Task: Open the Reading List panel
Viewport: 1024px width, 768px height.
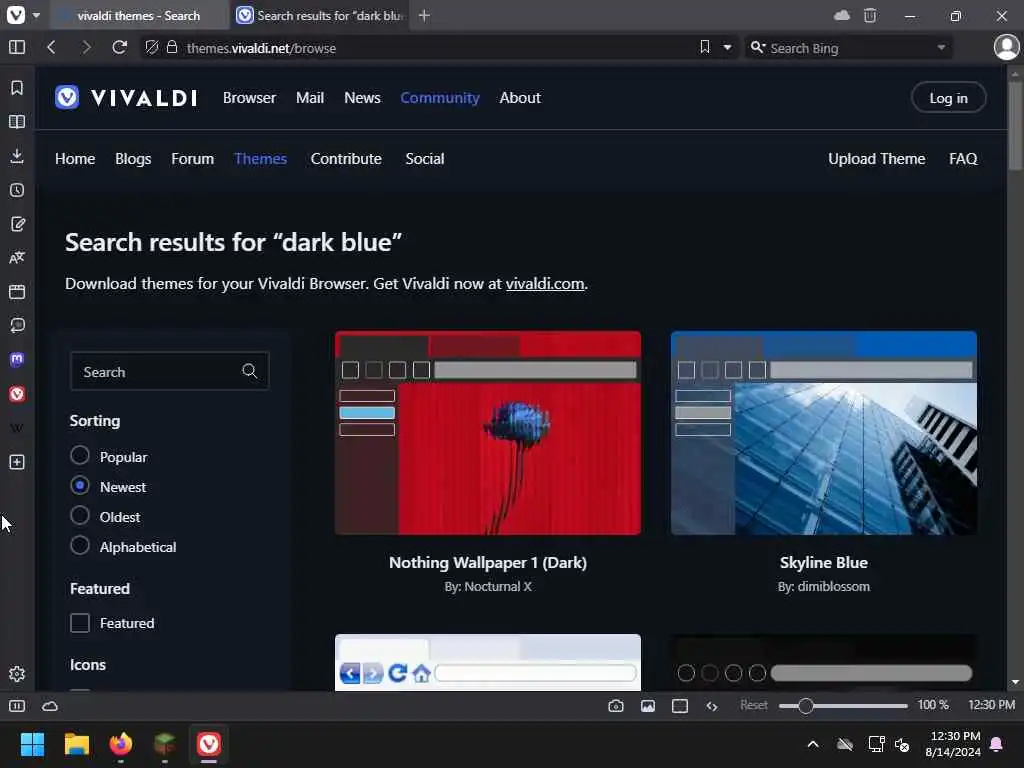Action: (17, 122)
